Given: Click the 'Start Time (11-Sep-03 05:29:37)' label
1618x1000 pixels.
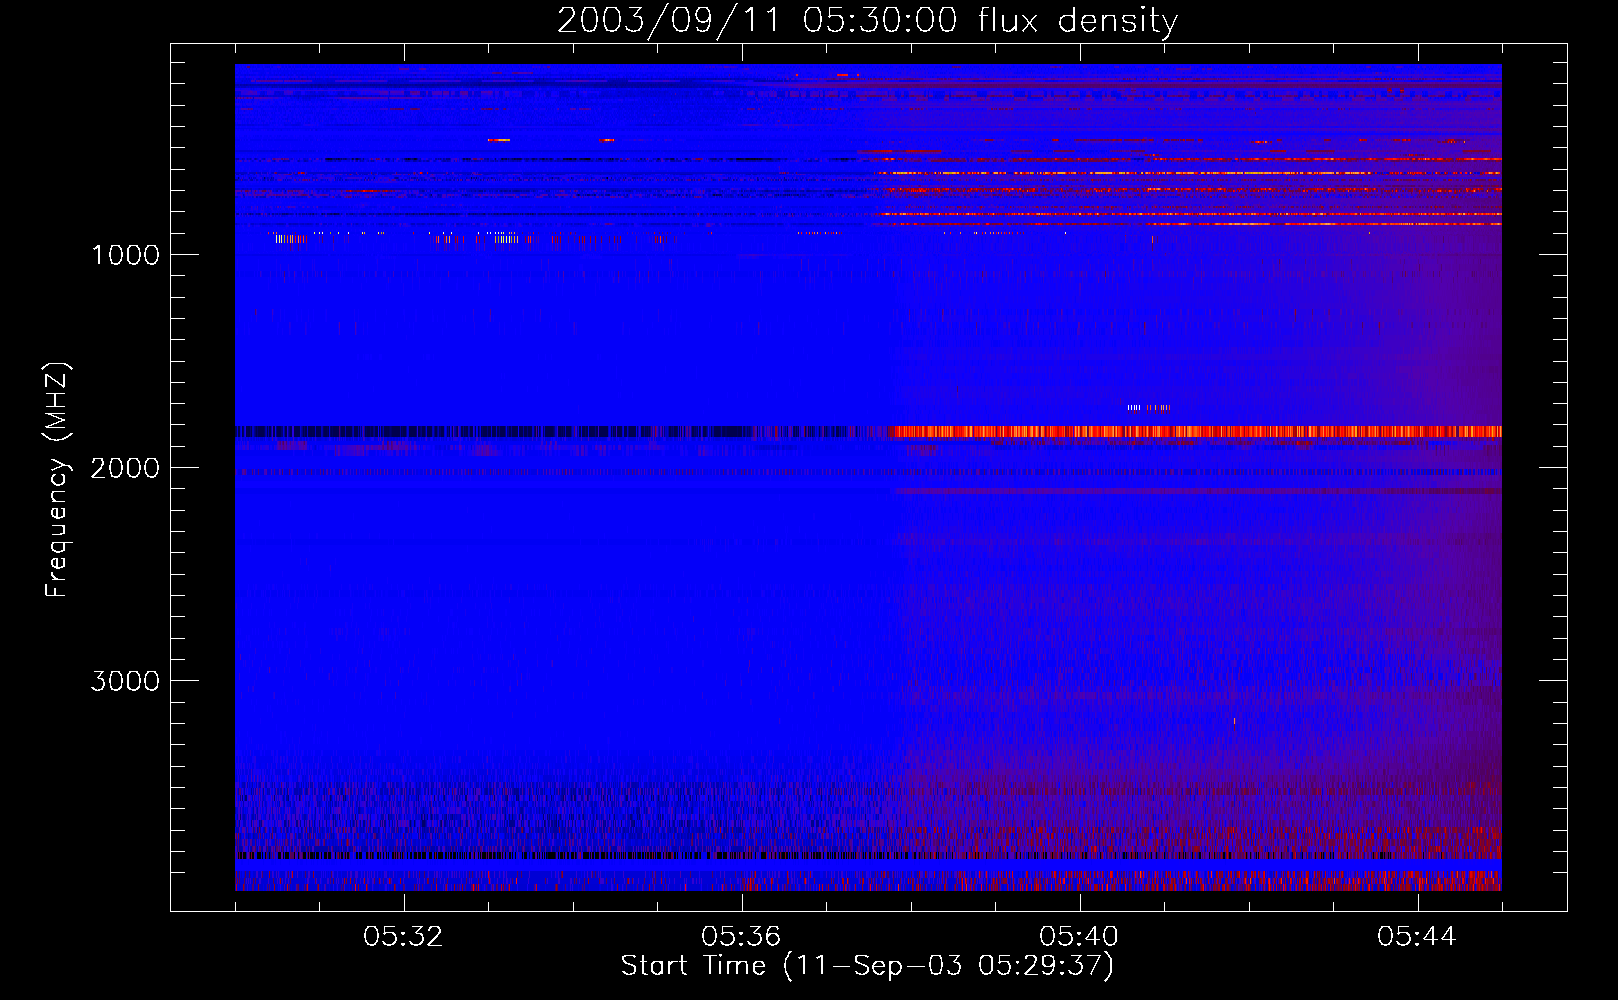Looking at the screenshot, I should click(x=867, y=966).
